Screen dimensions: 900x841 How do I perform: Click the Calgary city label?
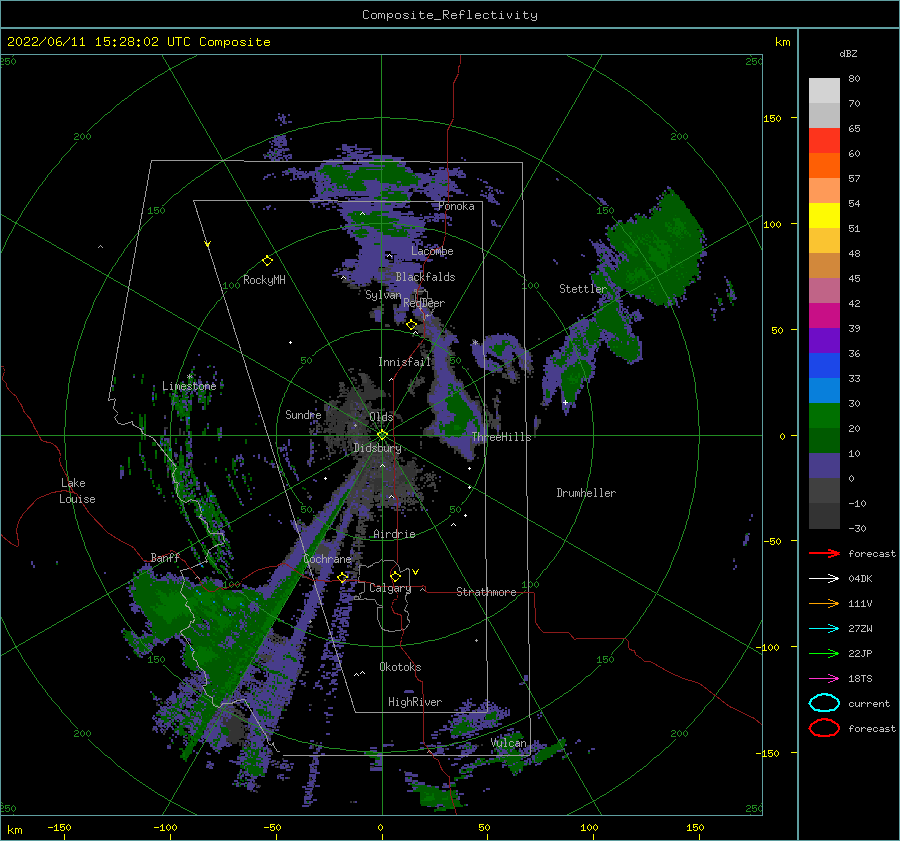tap(390, 588)
